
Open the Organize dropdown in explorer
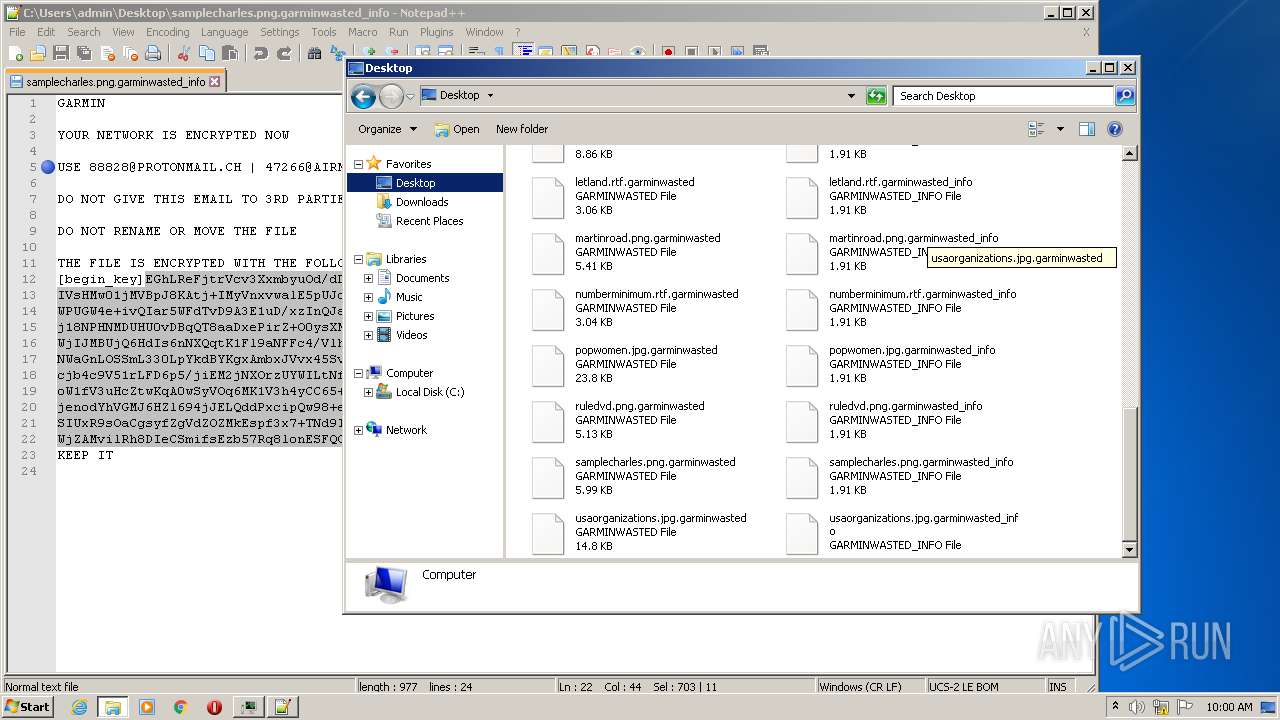click(388, 129)
